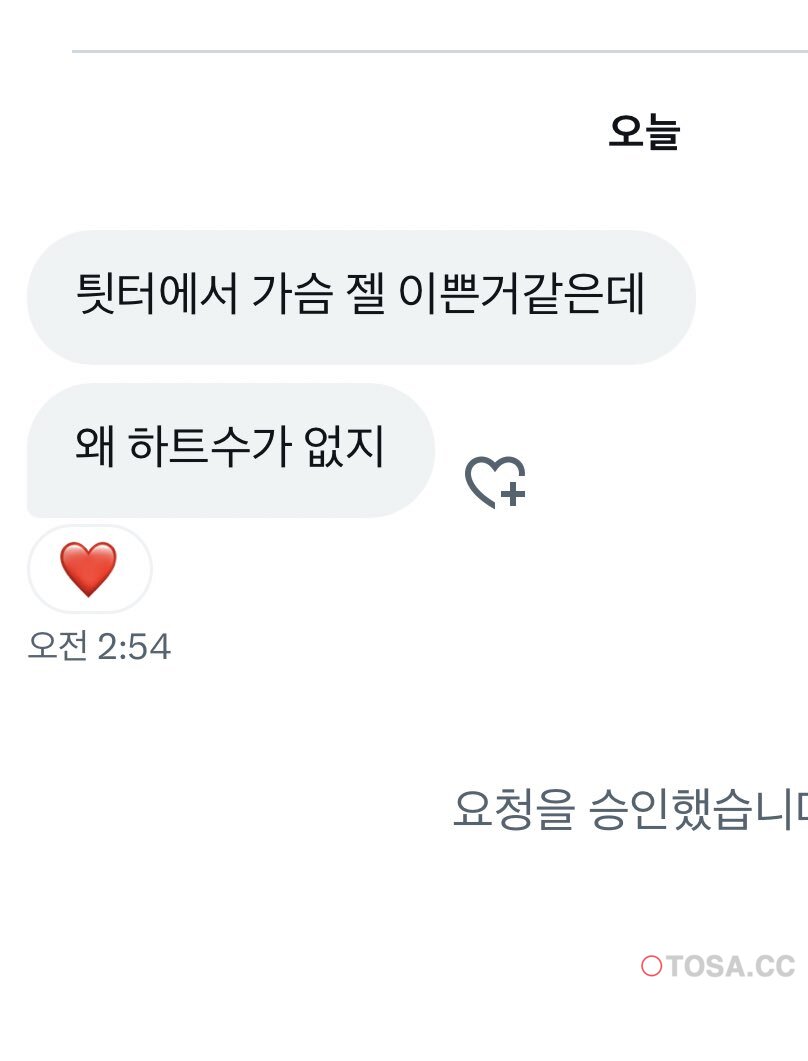Click the word 가슴 in the first message

(x=292, y=294)
